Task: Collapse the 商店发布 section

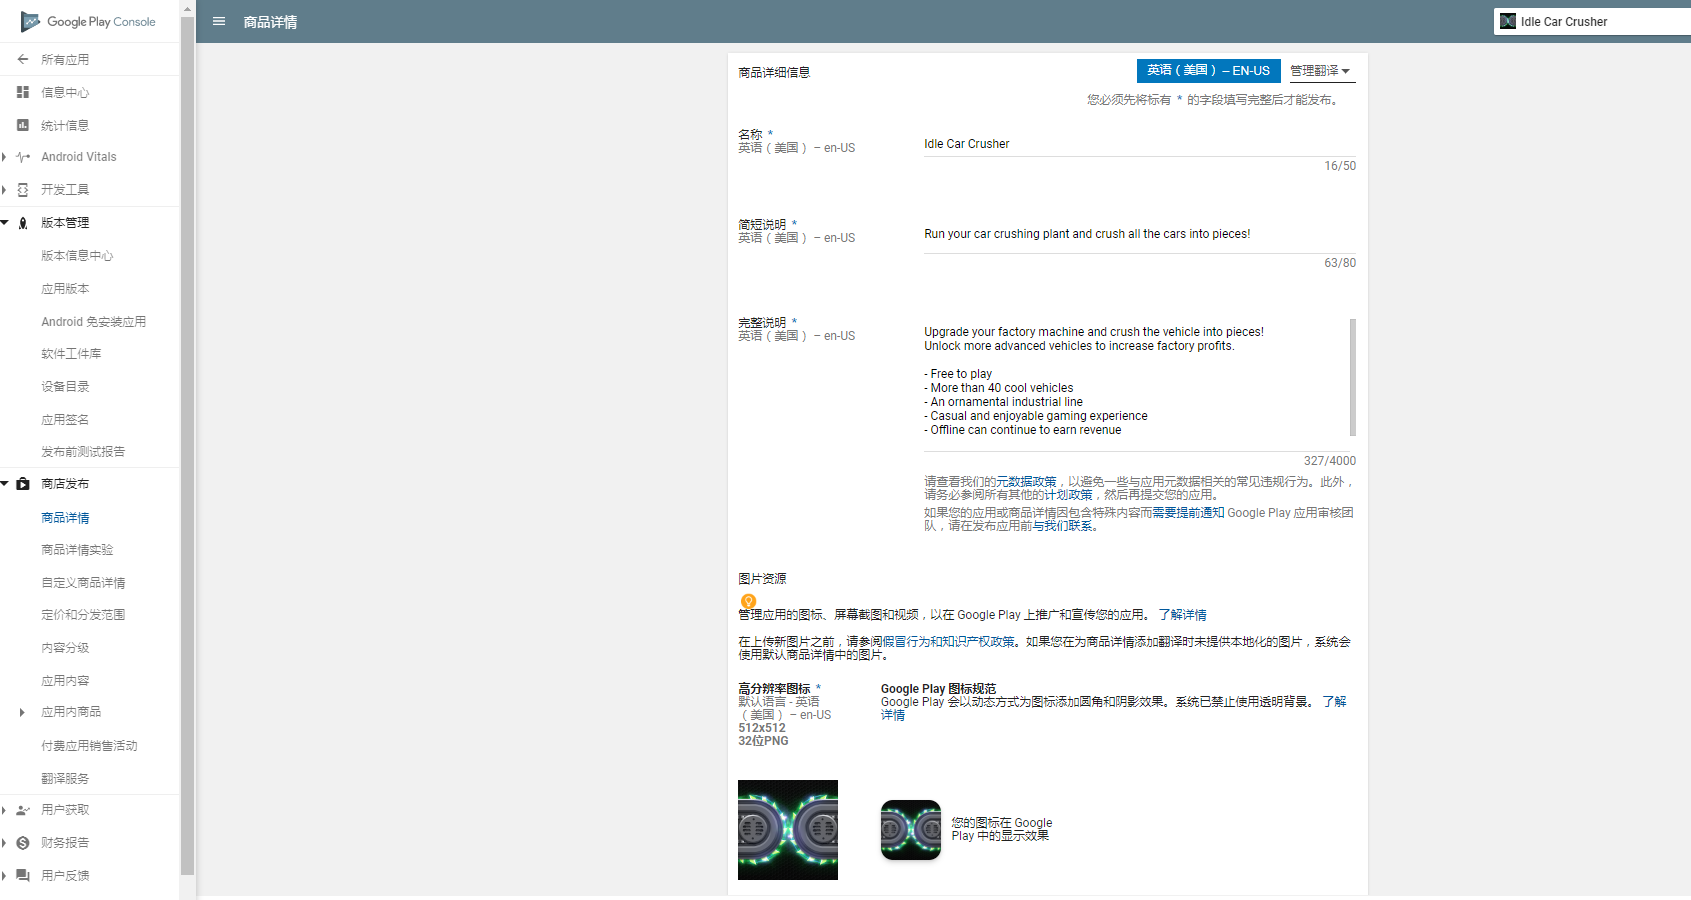Action: 5,484
